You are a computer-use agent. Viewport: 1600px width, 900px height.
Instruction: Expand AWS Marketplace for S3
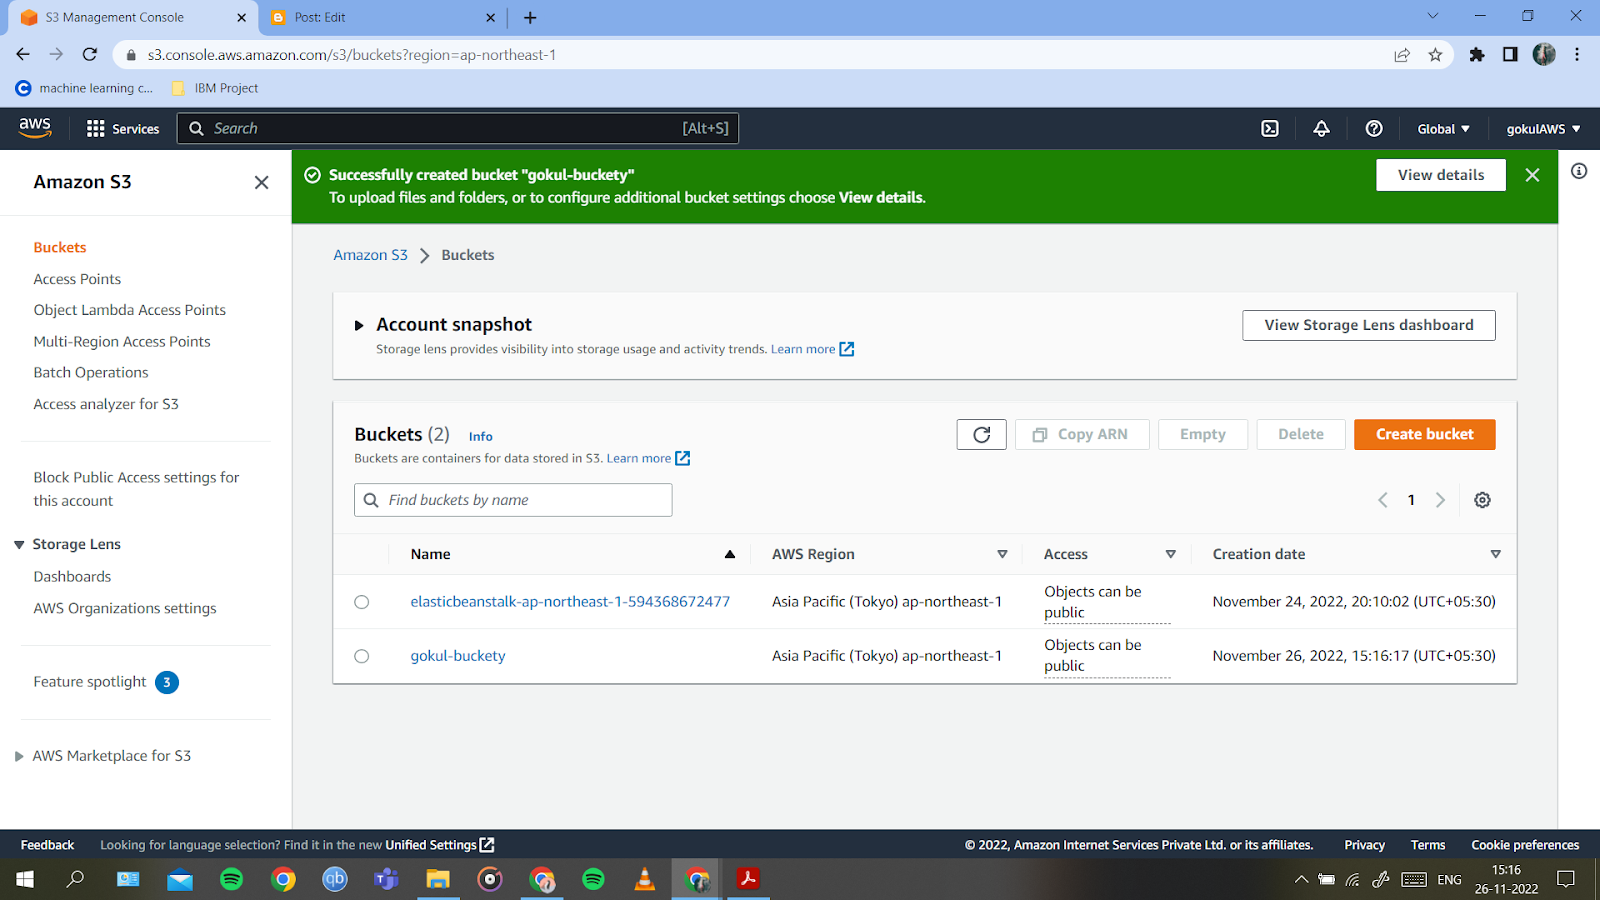19,757
